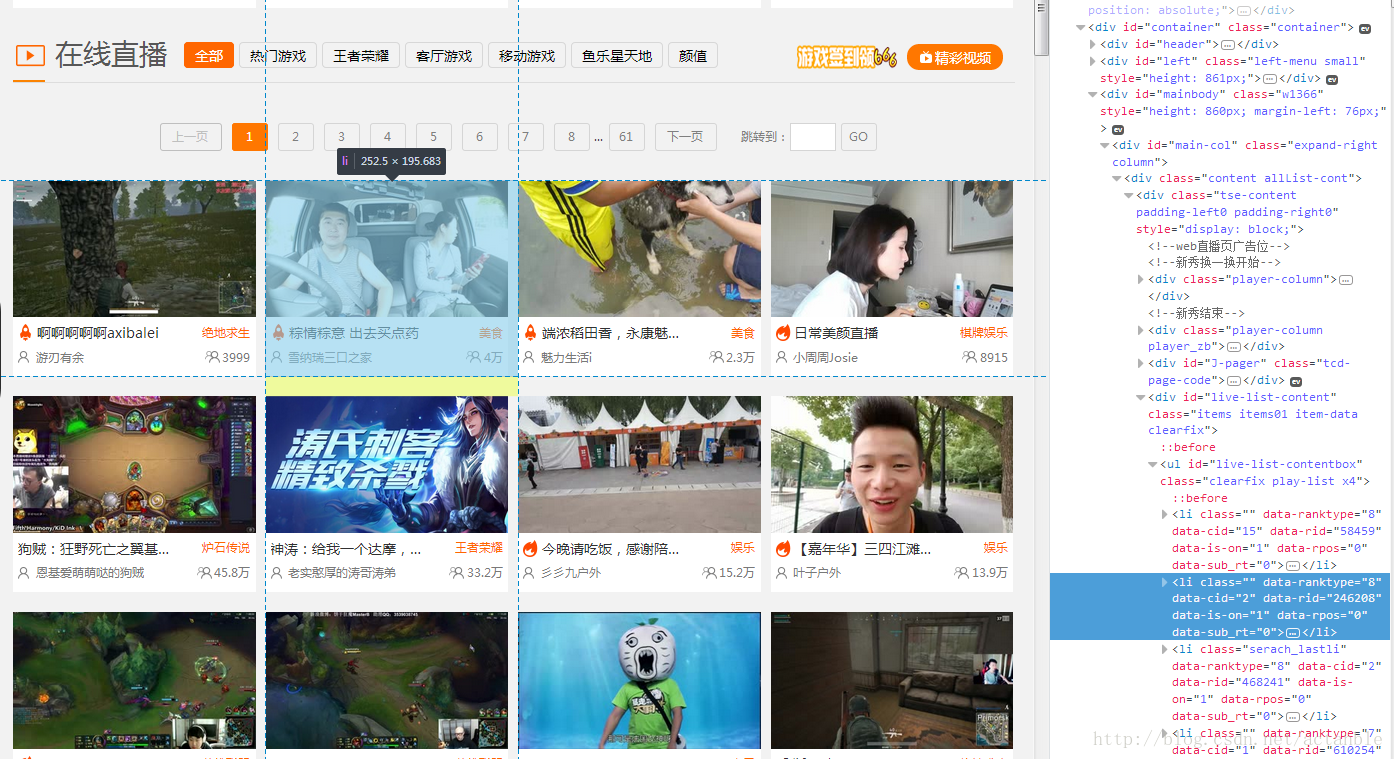Collapse the div#container node
Image resolution: width=1394 pixels, height=759 pixels.
[1081, 28]
